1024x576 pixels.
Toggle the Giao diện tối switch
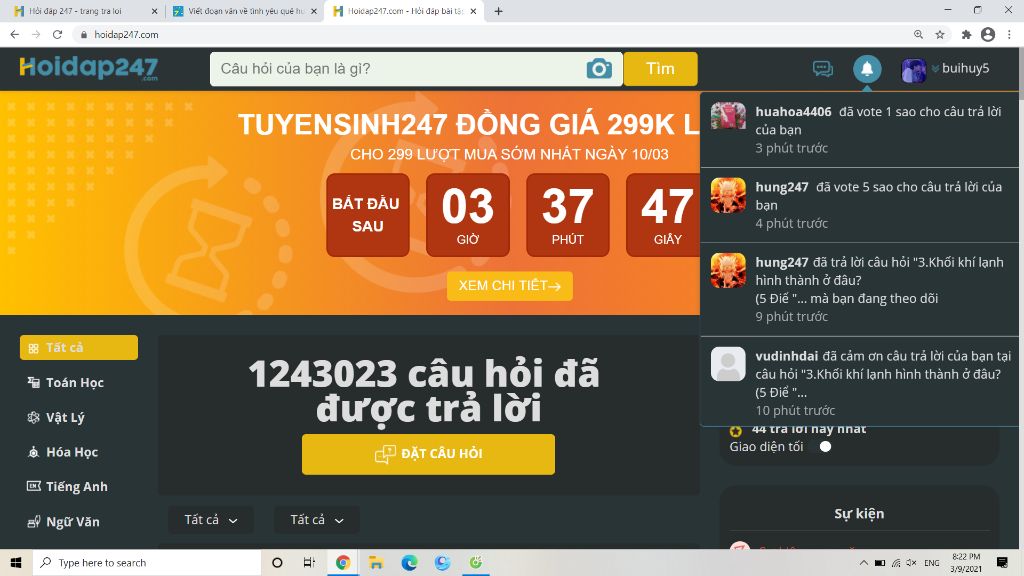tap(825, 447)
